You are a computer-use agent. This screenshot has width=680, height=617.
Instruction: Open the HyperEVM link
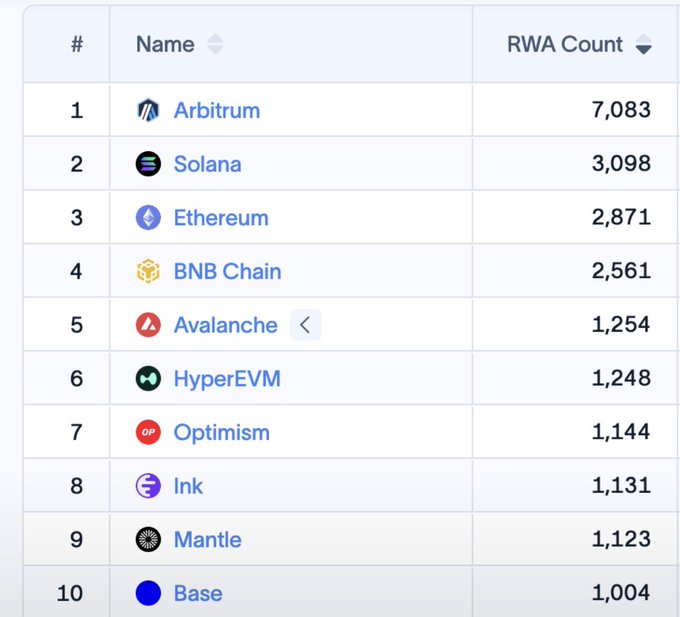tap(227, 379)
